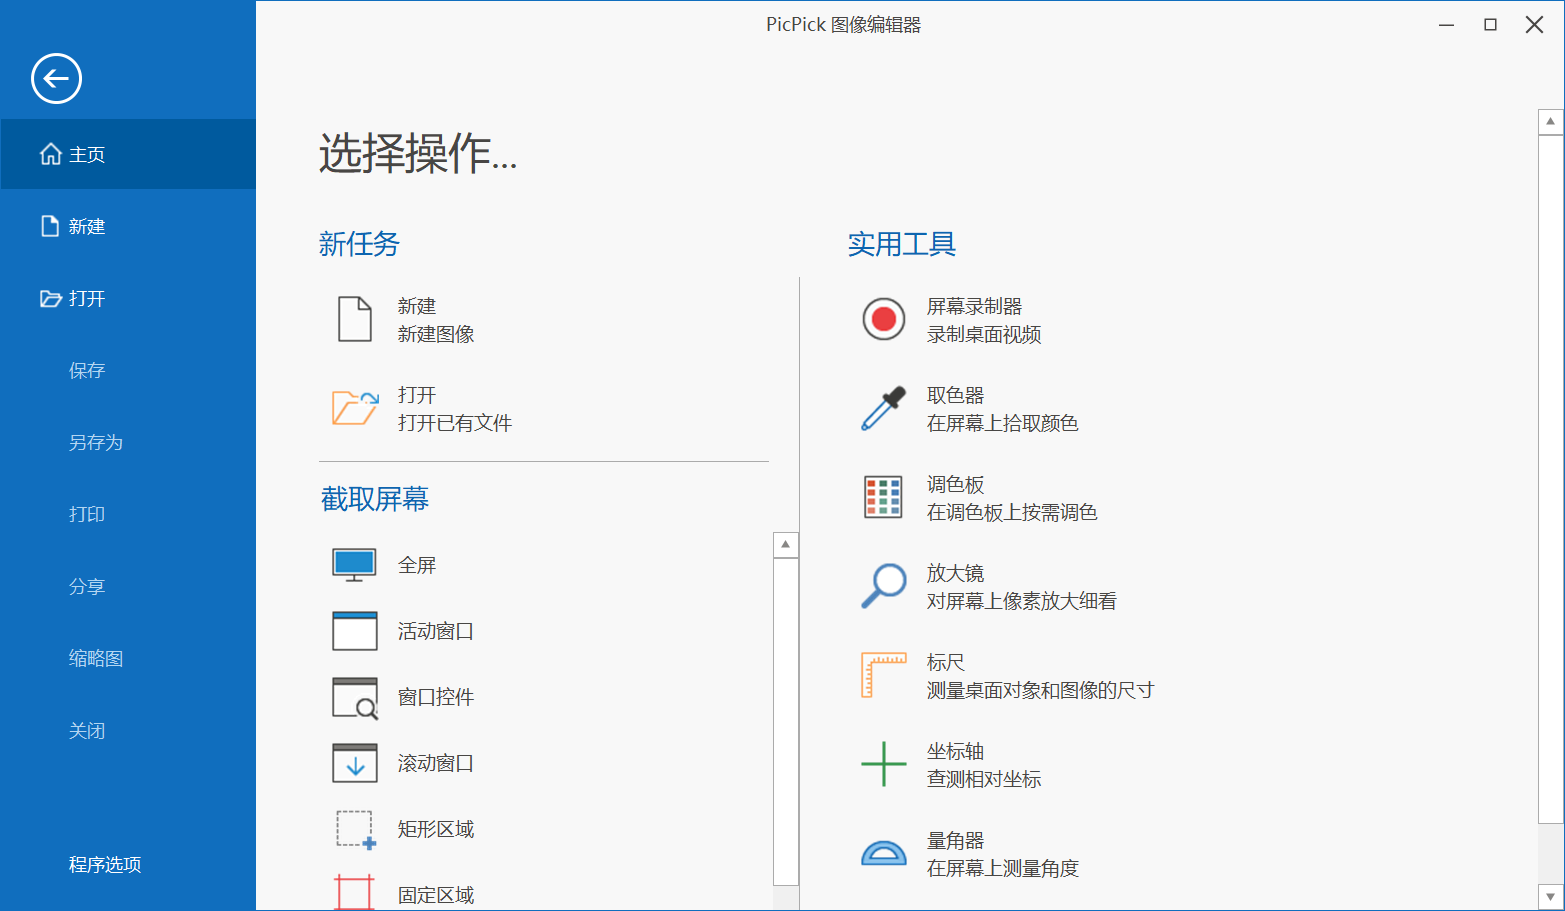The width and height of the screenshot is (1565, 911).
Task: Click the eyedropper icon for 取色器
Action: coord(884,408)
